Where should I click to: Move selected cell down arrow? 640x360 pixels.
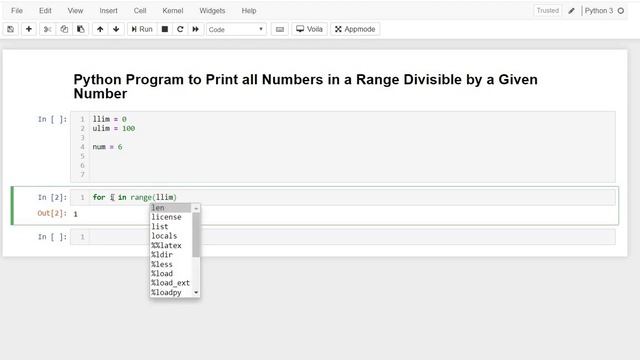point(116,29)
